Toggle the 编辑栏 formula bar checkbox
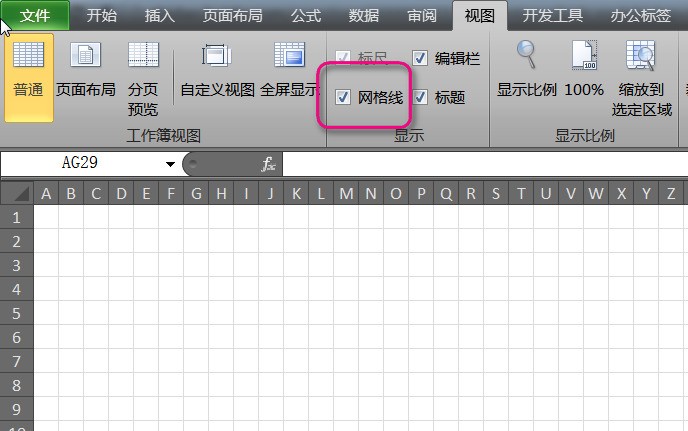The height and width of the screenshot is (431, 688). (420, 58)
